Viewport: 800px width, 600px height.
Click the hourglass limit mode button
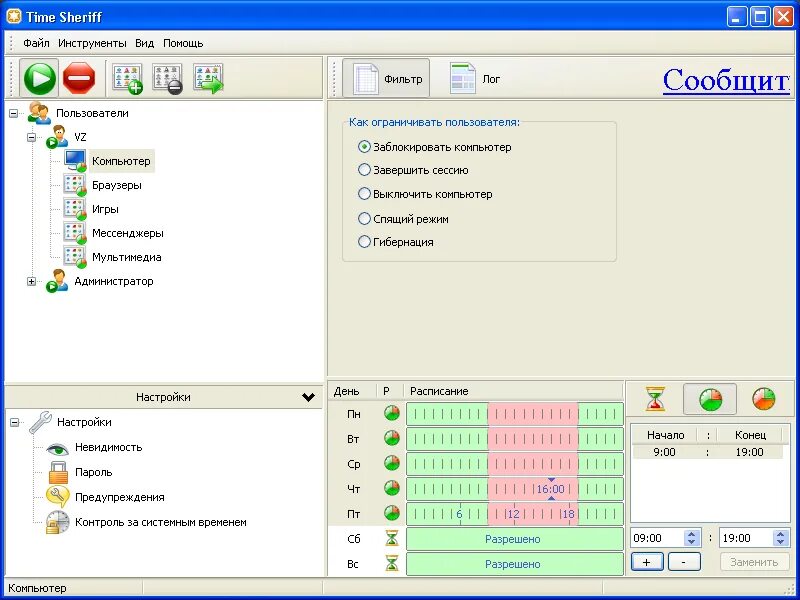click(655, 399)
